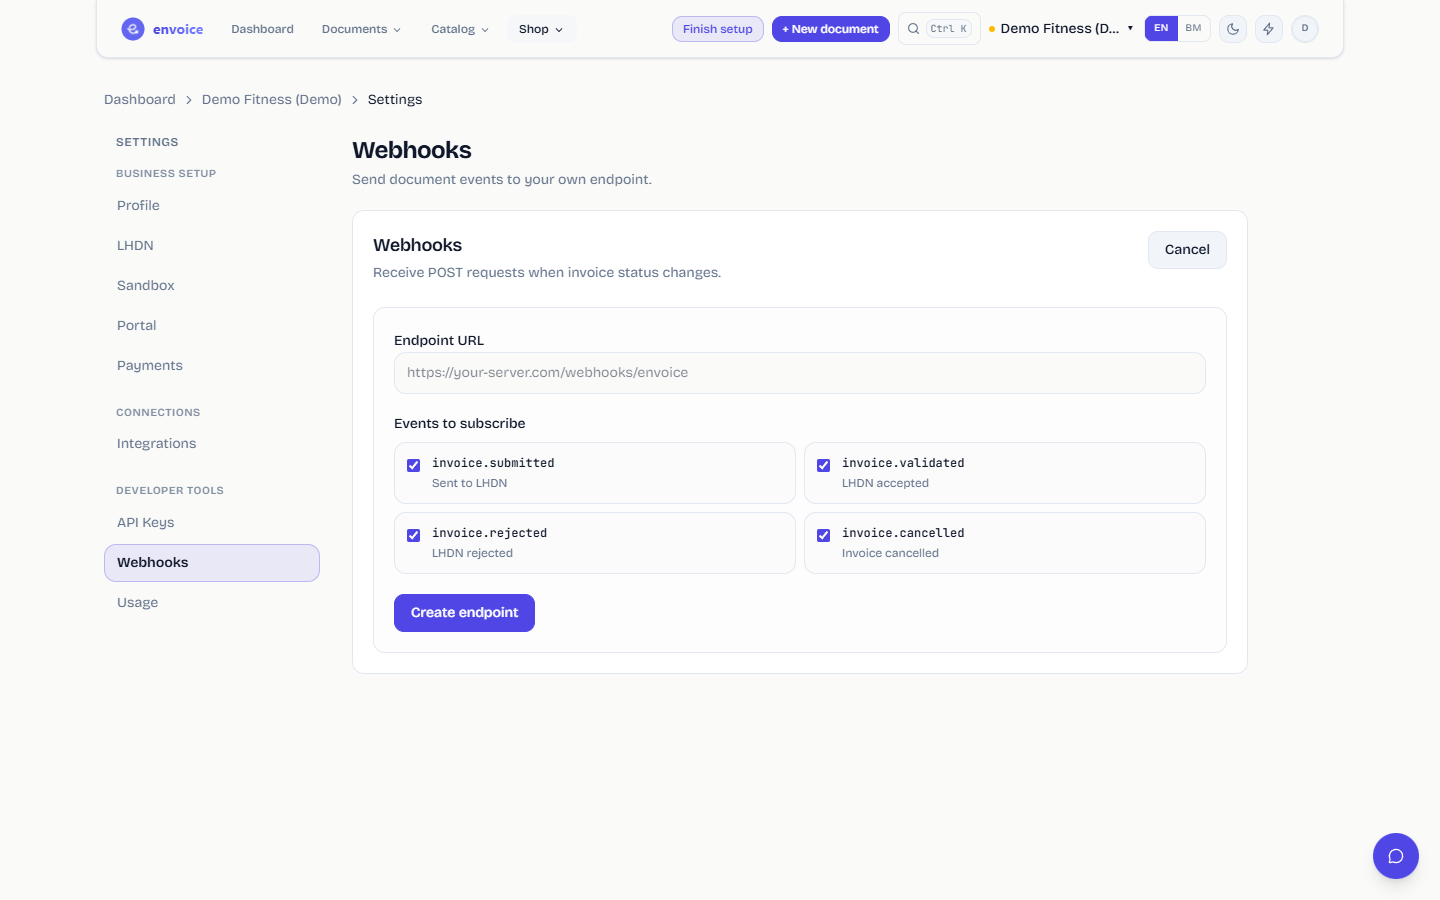Switch language to BM

coord(1193,28)
